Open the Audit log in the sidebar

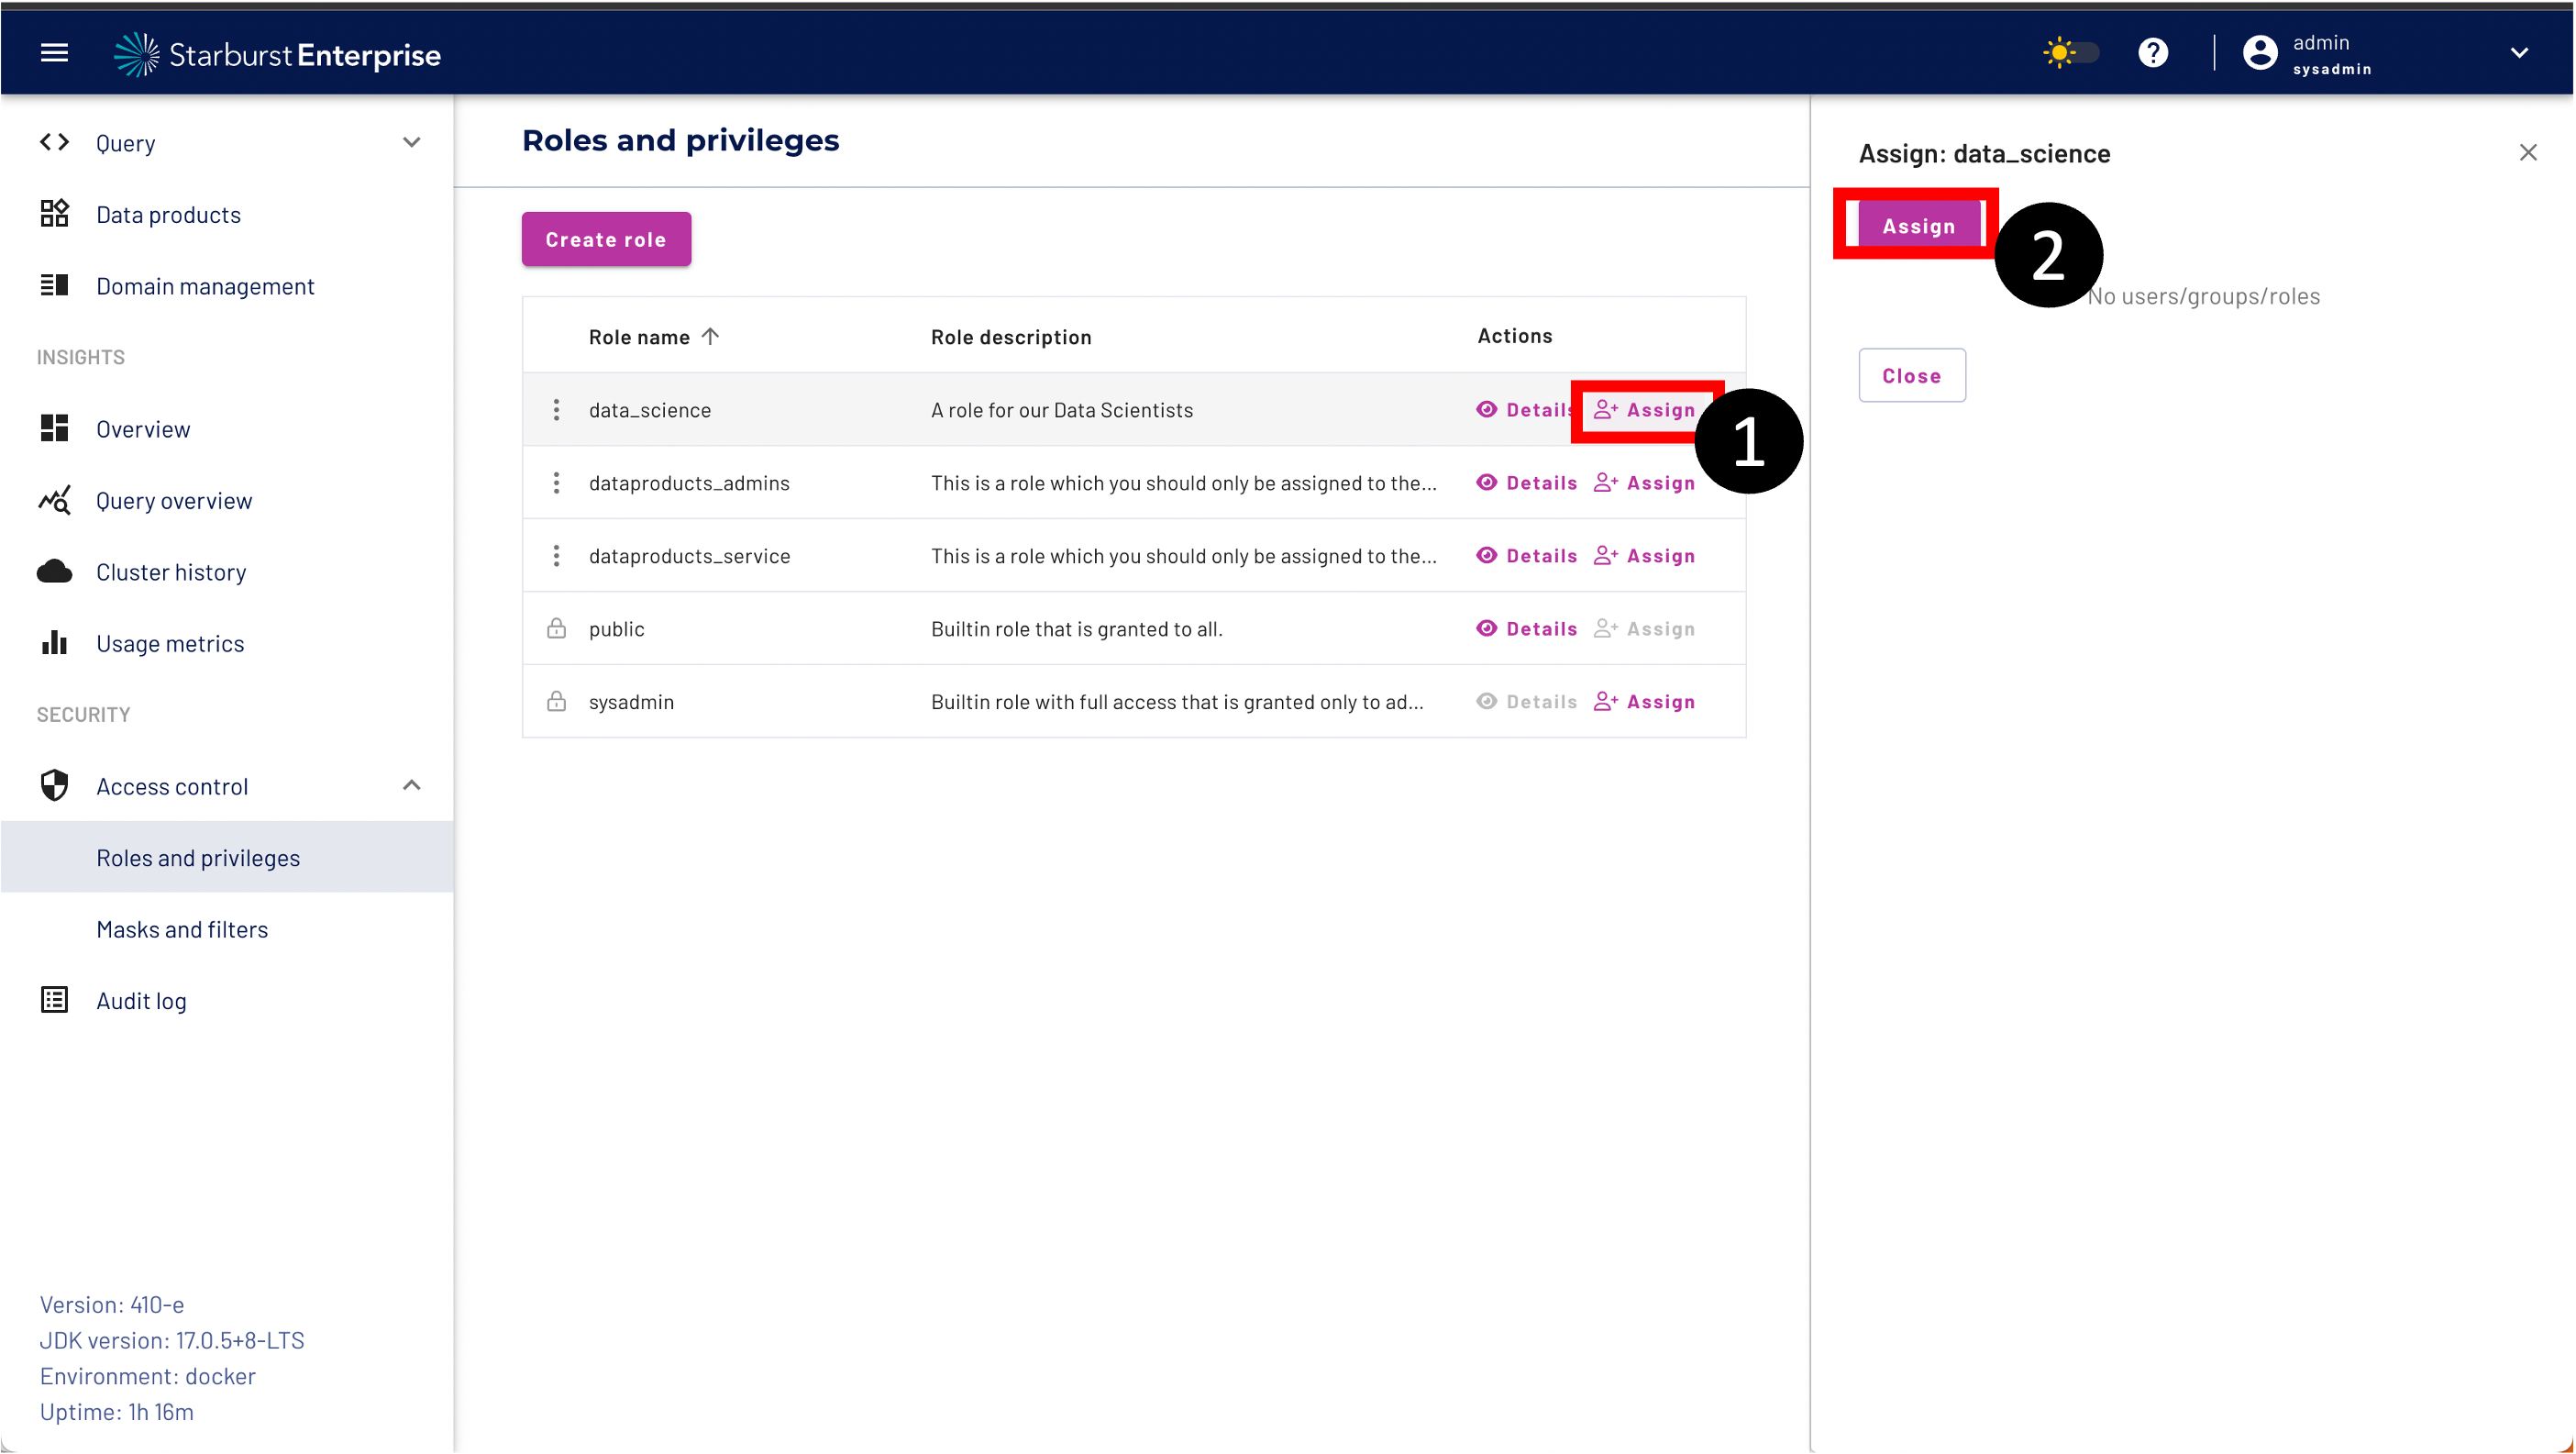pyautogui.click(x=141, y=1000)
